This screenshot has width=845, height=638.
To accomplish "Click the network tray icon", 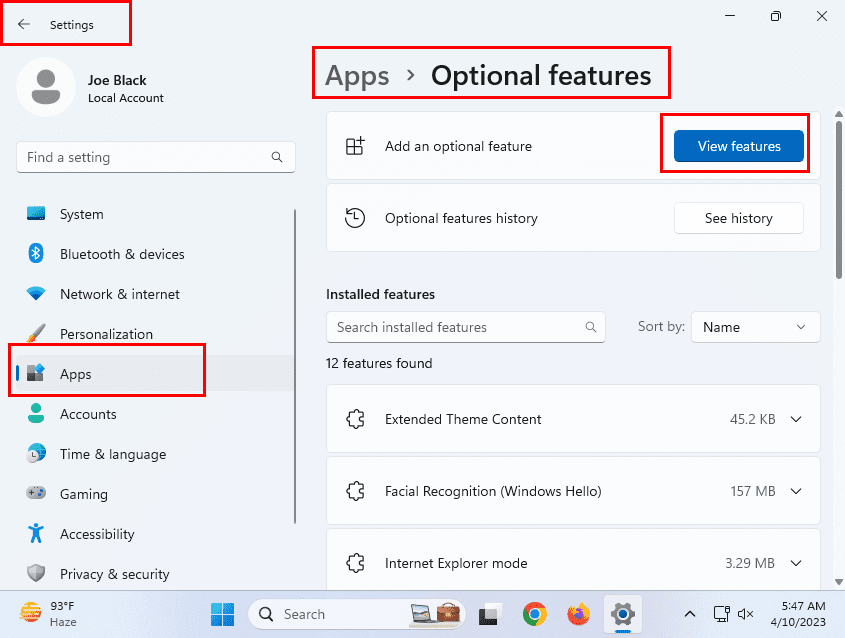I will coord(722,614).
